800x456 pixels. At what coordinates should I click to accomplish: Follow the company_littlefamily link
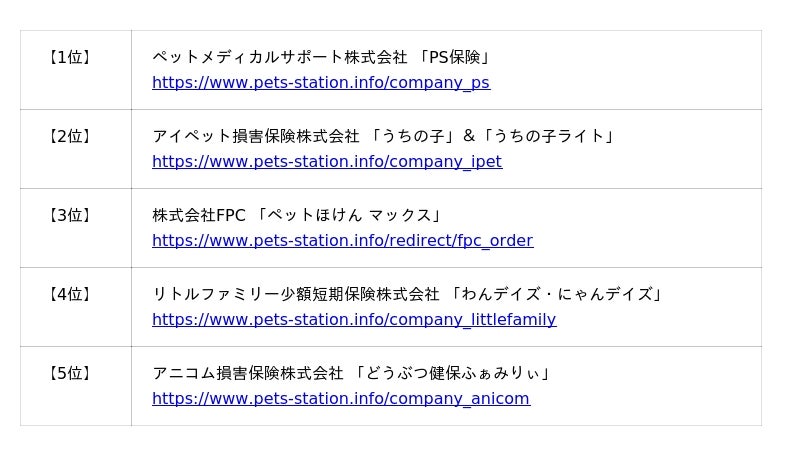tap(353, 320)
